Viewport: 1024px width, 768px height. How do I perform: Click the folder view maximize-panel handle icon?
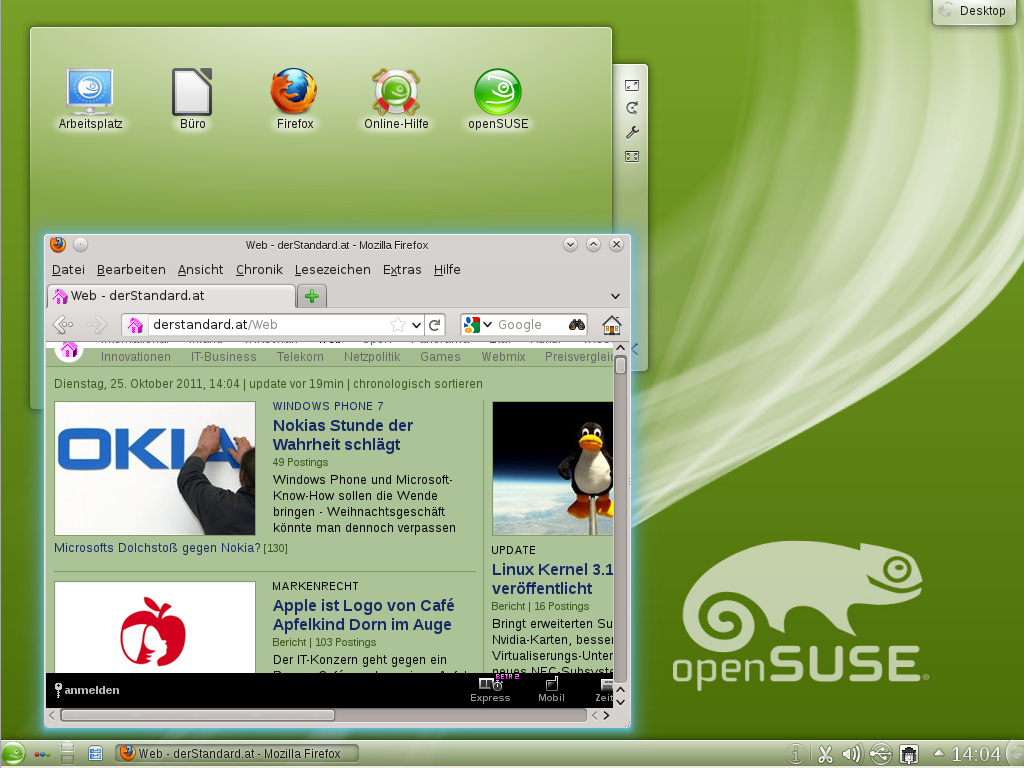click(632, 156)
